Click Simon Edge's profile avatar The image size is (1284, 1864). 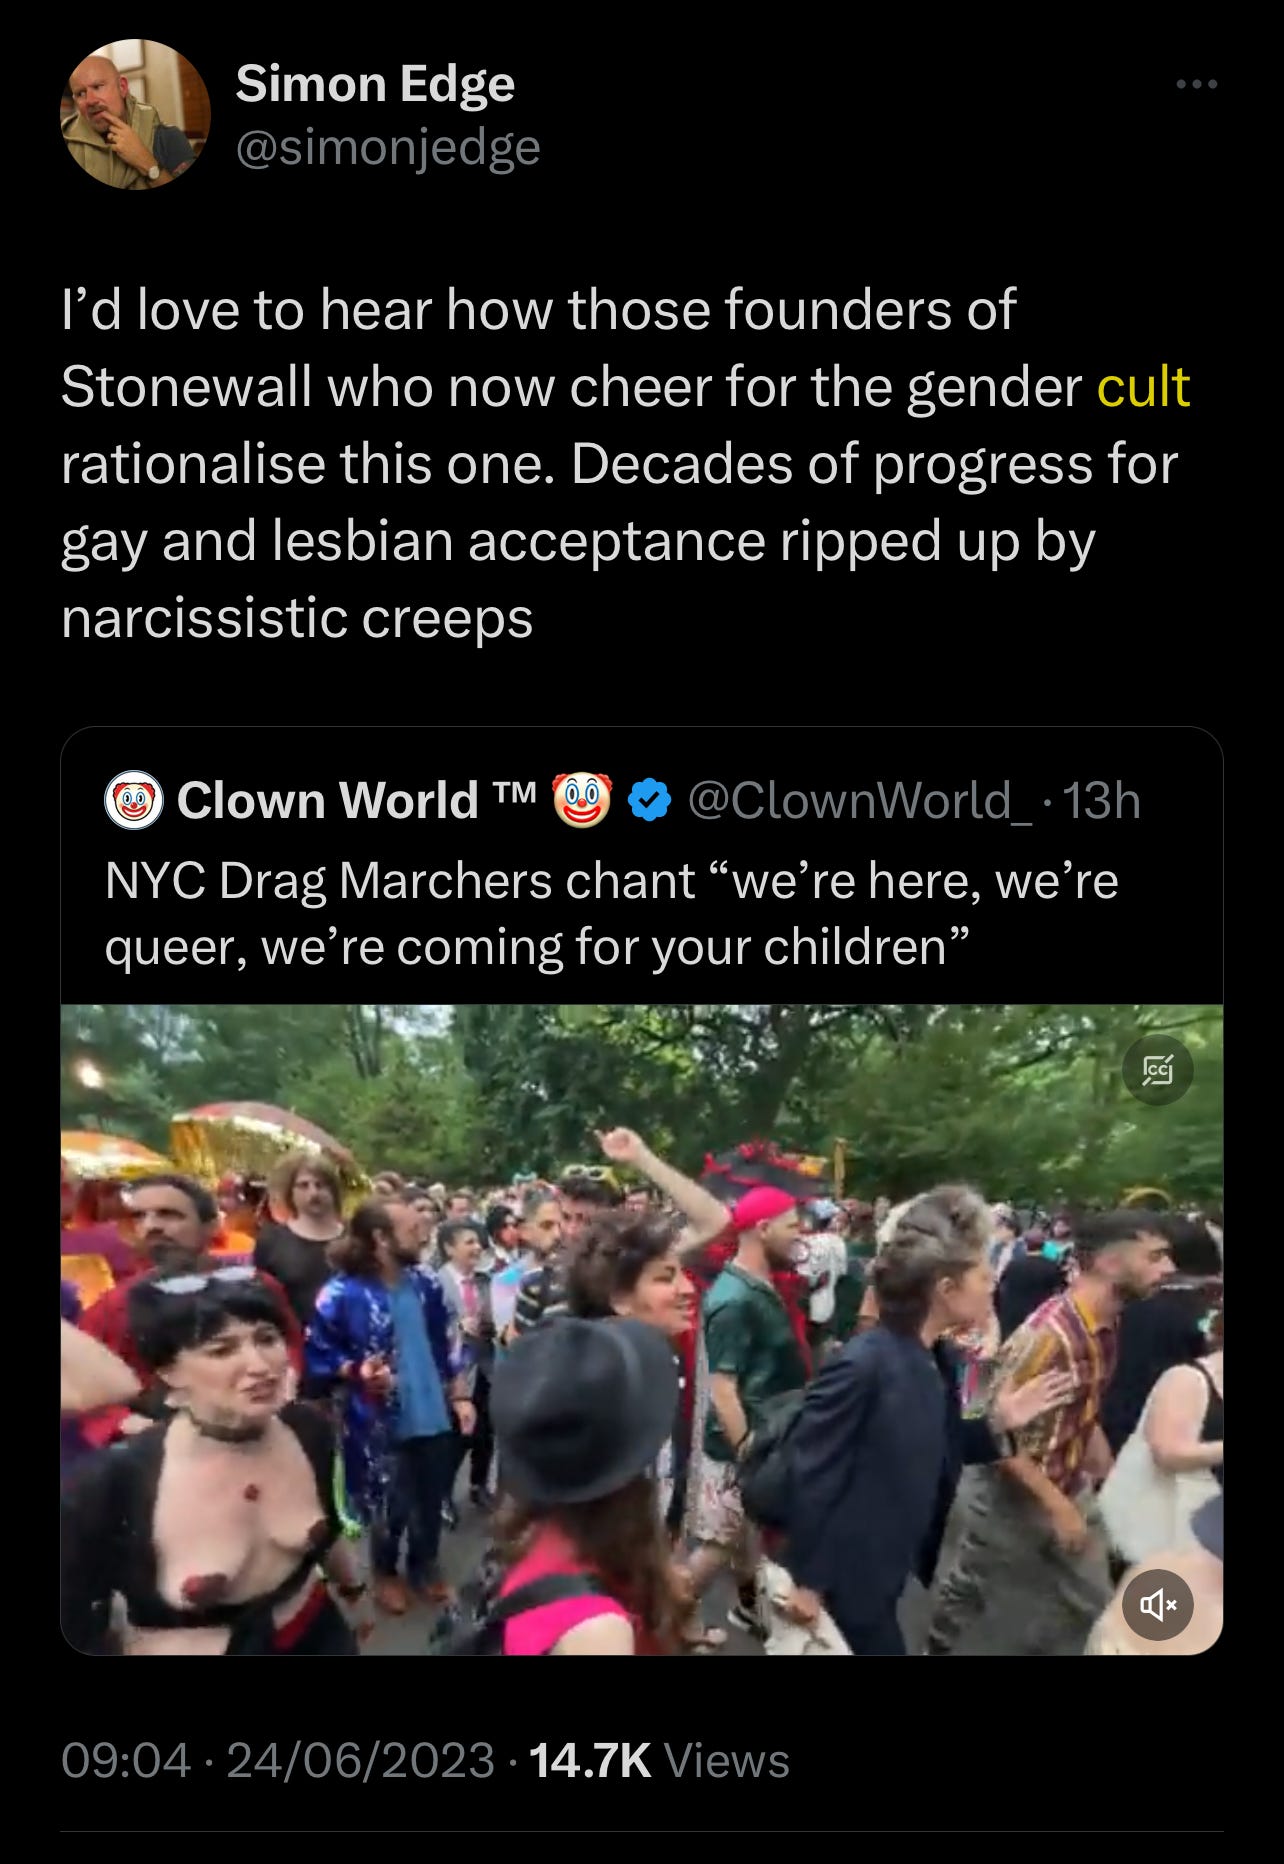(x=135, y=114)
